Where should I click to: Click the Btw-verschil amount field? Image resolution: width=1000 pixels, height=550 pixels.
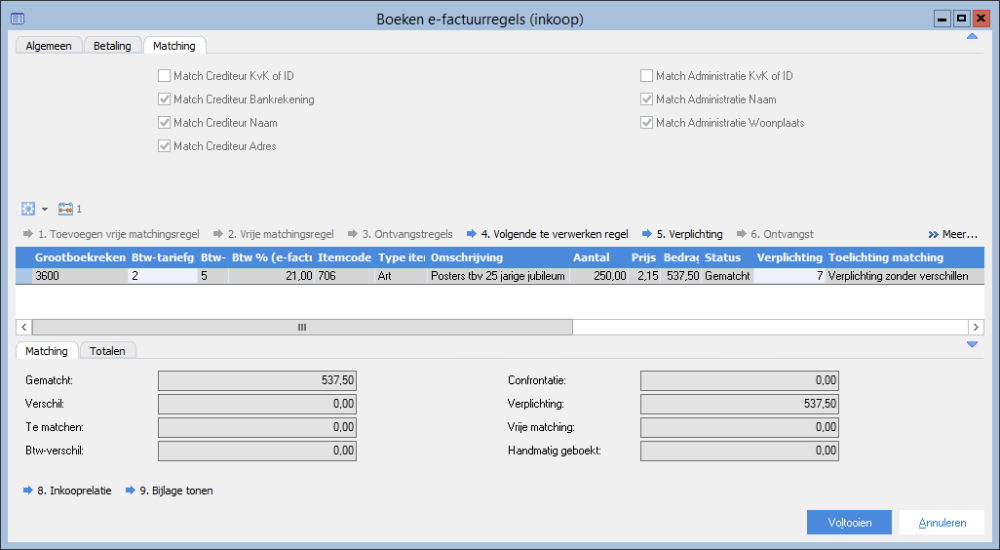(257, 450)
